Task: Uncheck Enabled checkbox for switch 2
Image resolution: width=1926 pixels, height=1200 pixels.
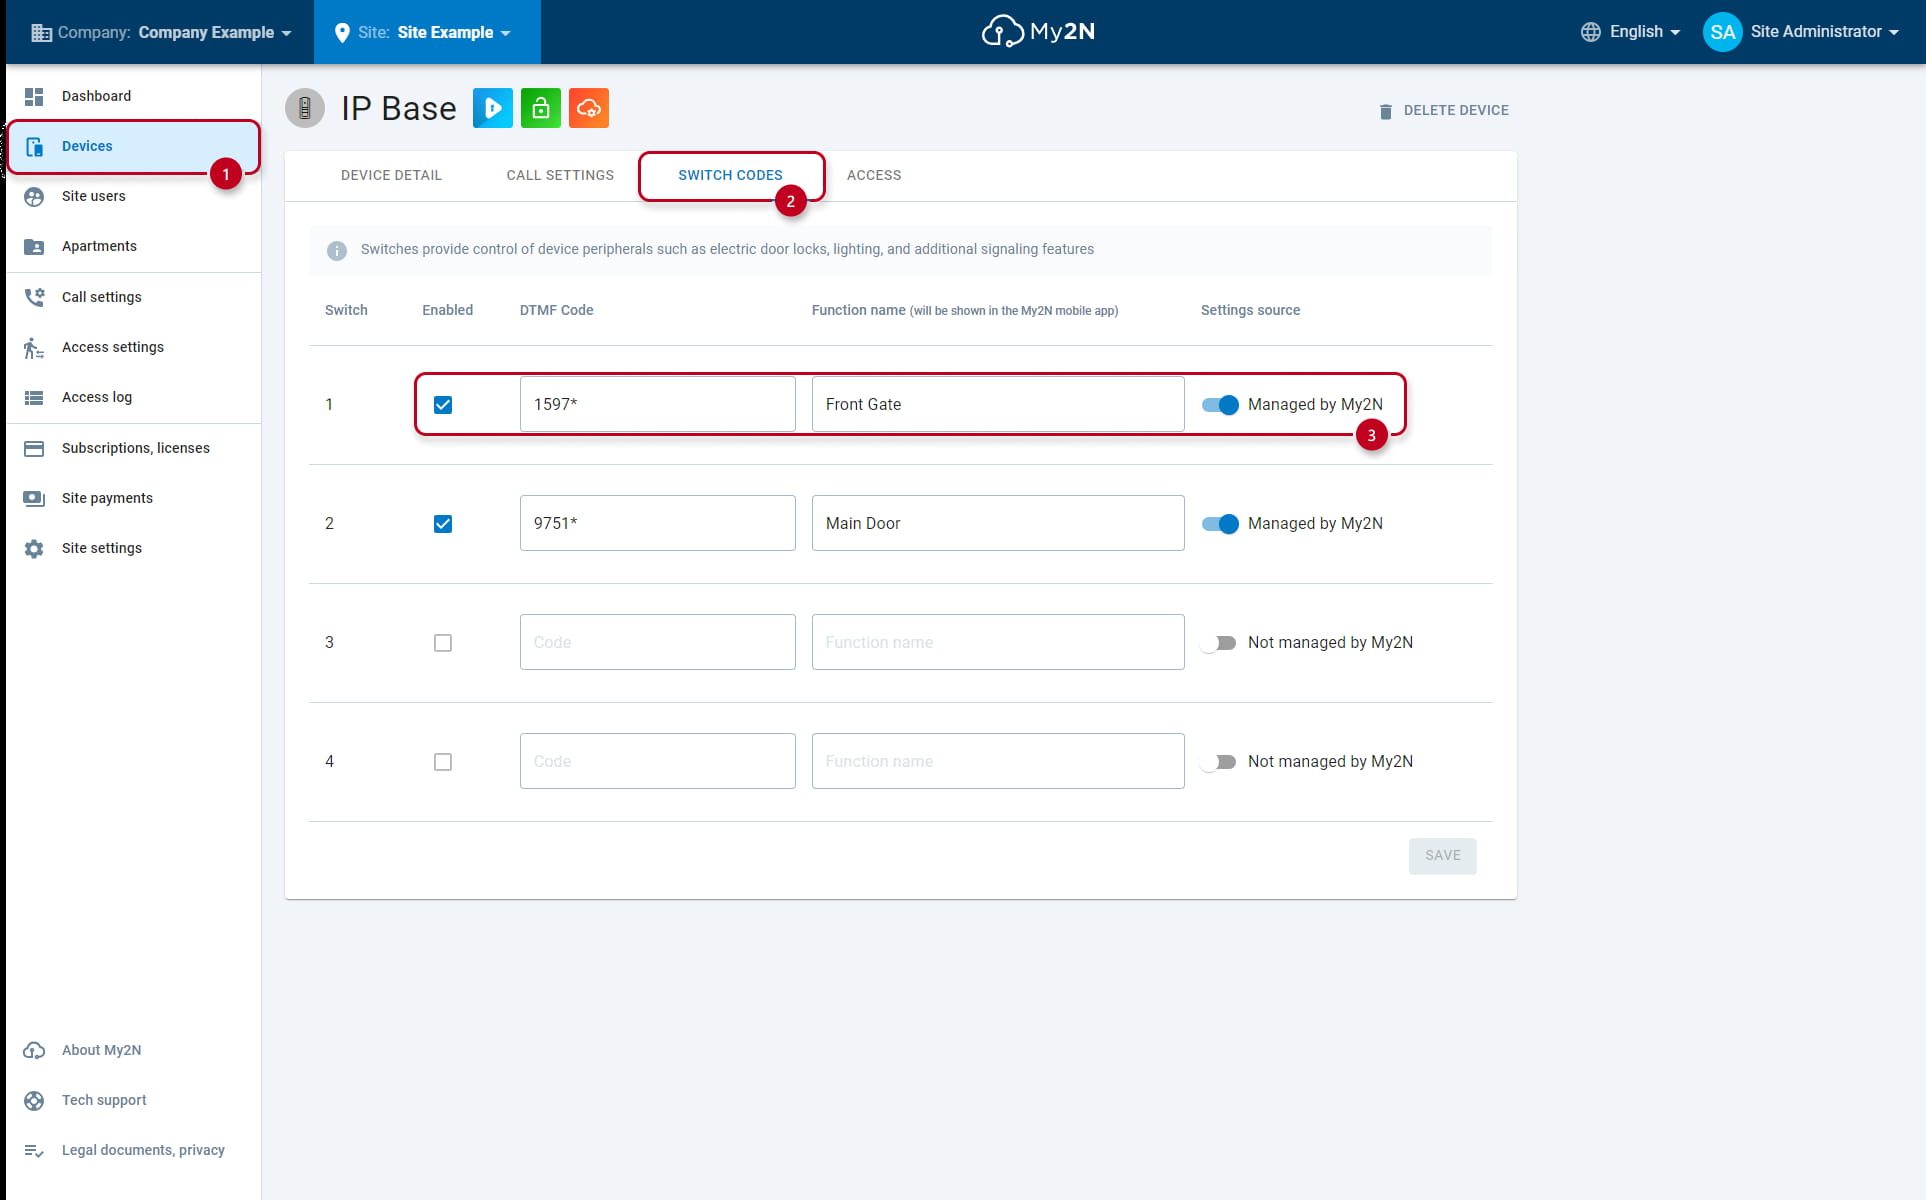Action: 443,524
